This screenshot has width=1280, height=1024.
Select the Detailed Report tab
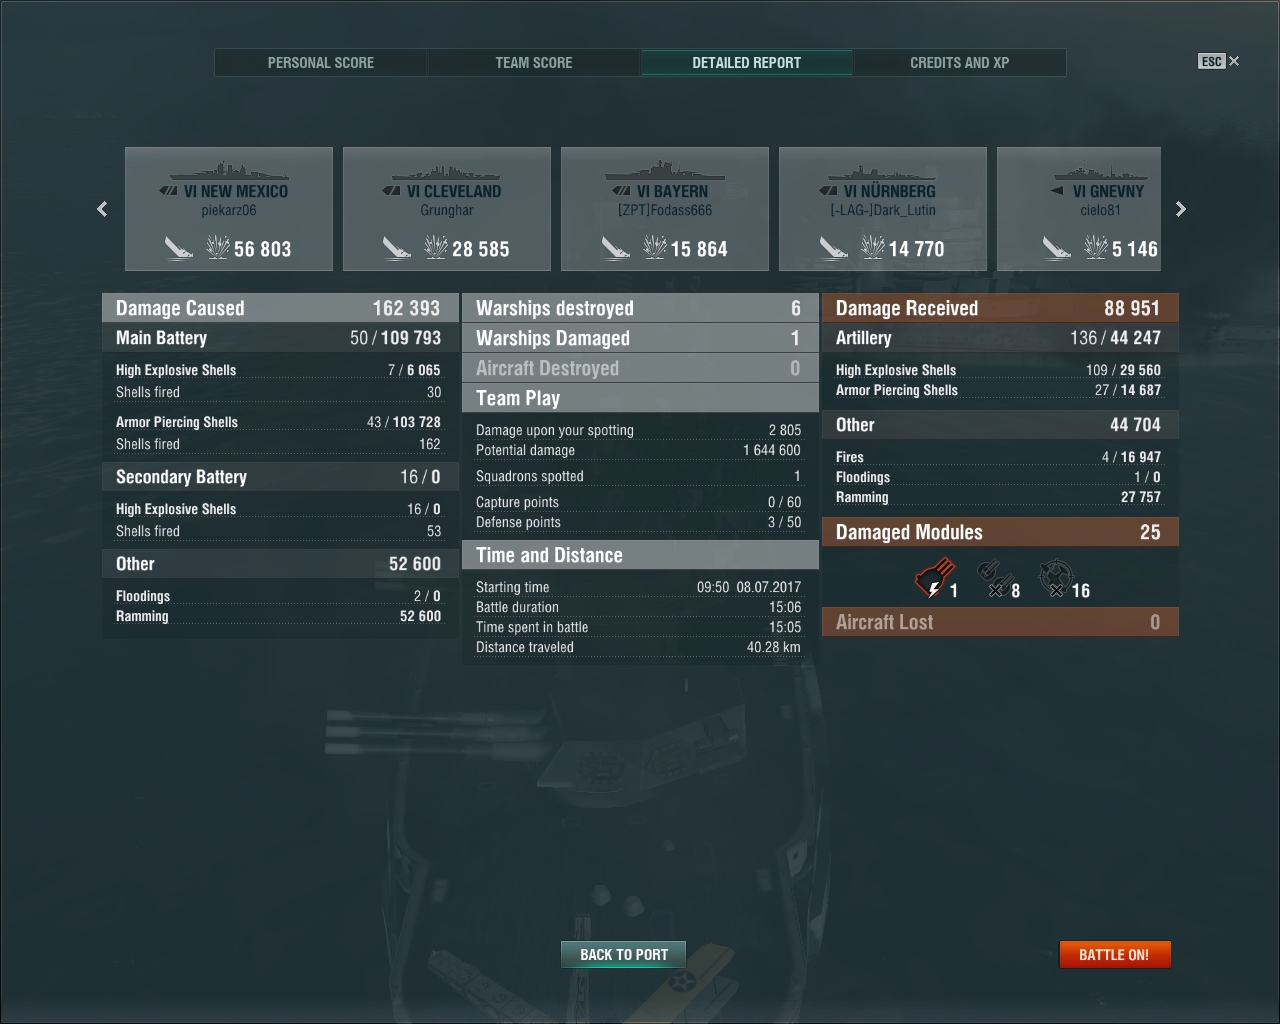pyautogui.click(x=747, y=62)
